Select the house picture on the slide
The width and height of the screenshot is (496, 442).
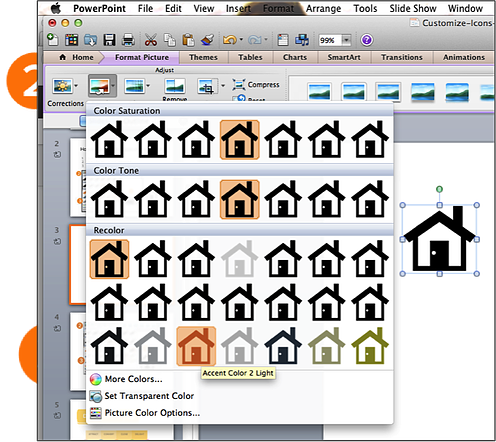point(439,239)
